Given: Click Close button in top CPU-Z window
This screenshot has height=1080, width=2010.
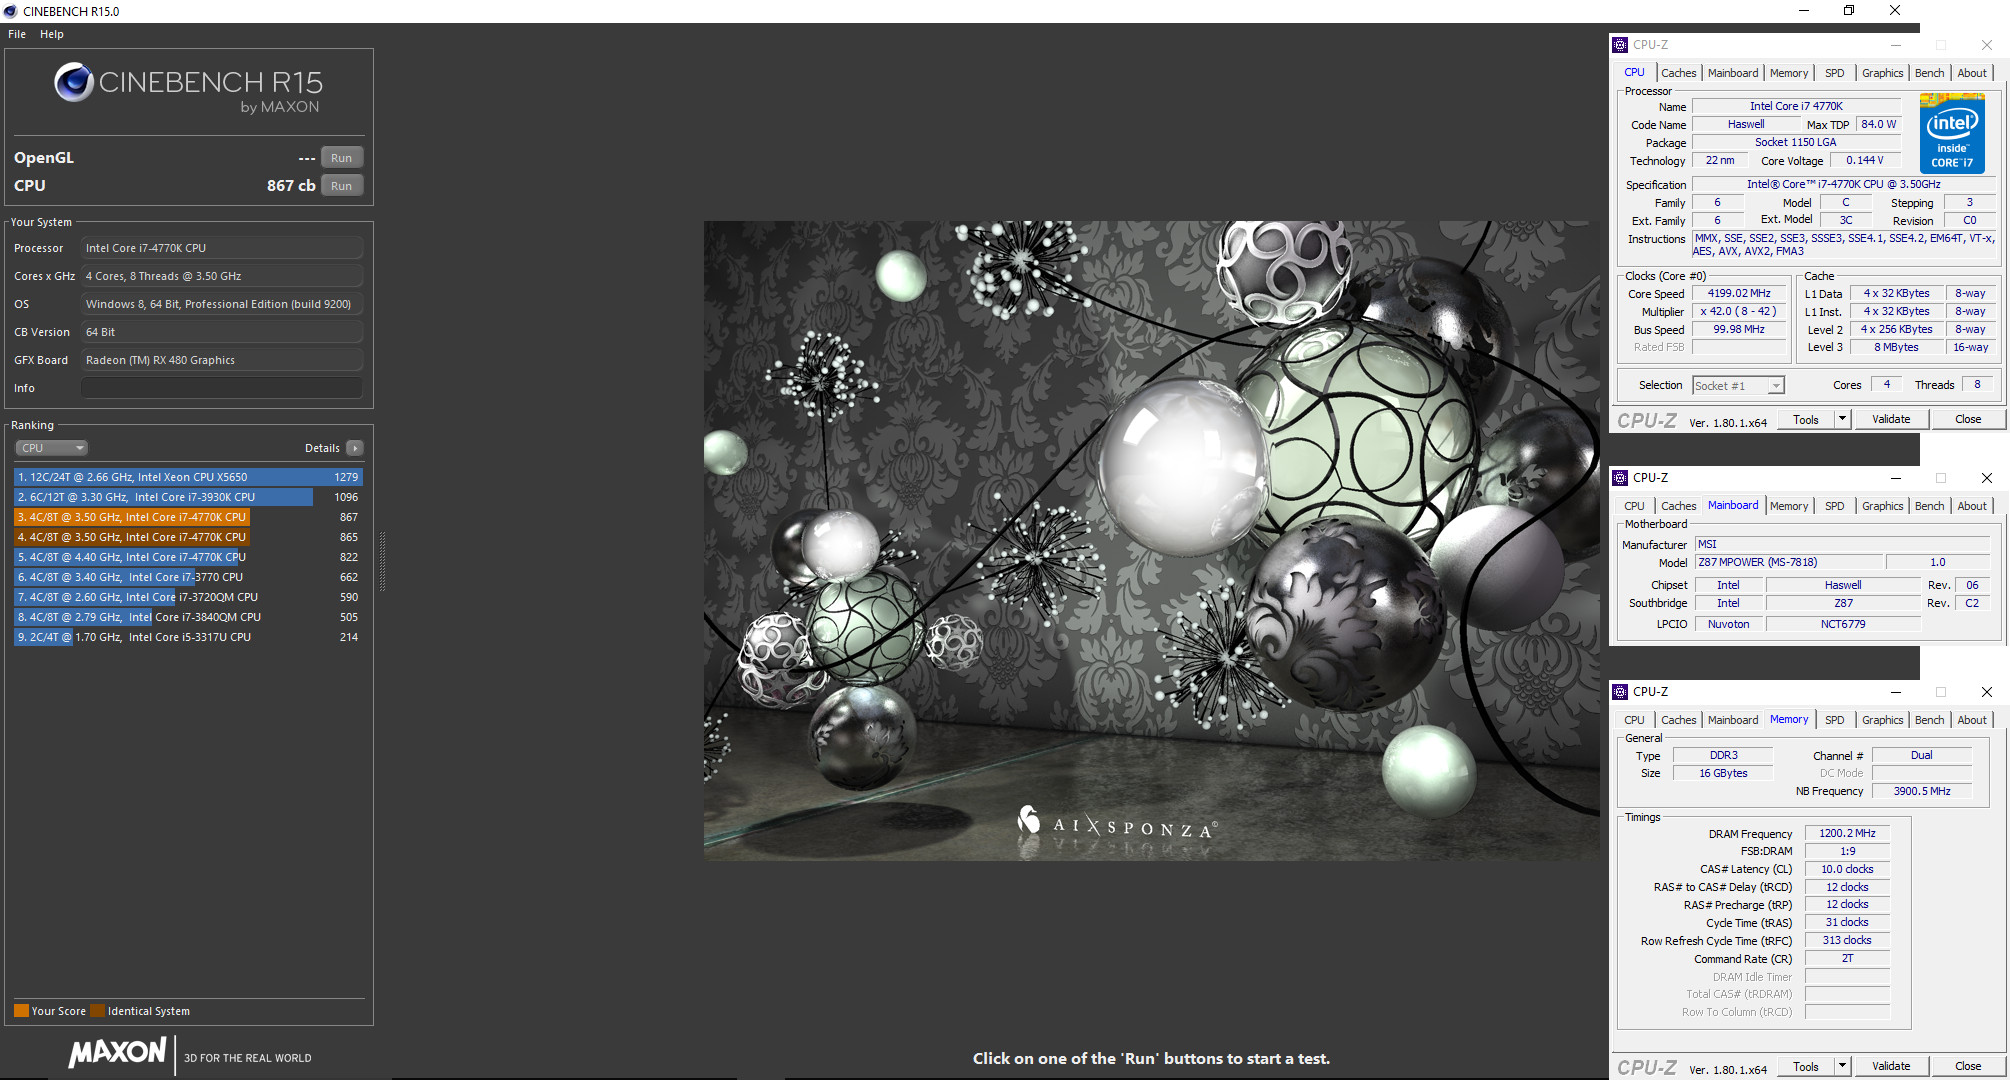Looking at the screenshot, I should (1968, 419).
